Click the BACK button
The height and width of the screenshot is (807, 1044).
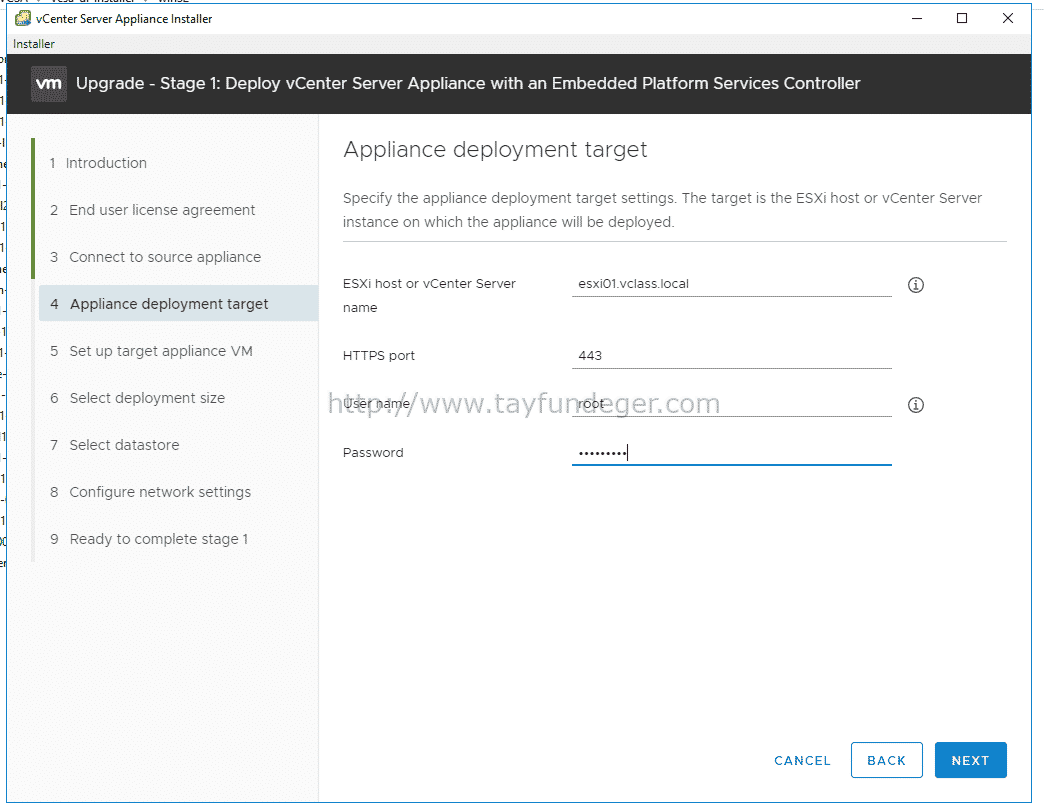point(887,760)
